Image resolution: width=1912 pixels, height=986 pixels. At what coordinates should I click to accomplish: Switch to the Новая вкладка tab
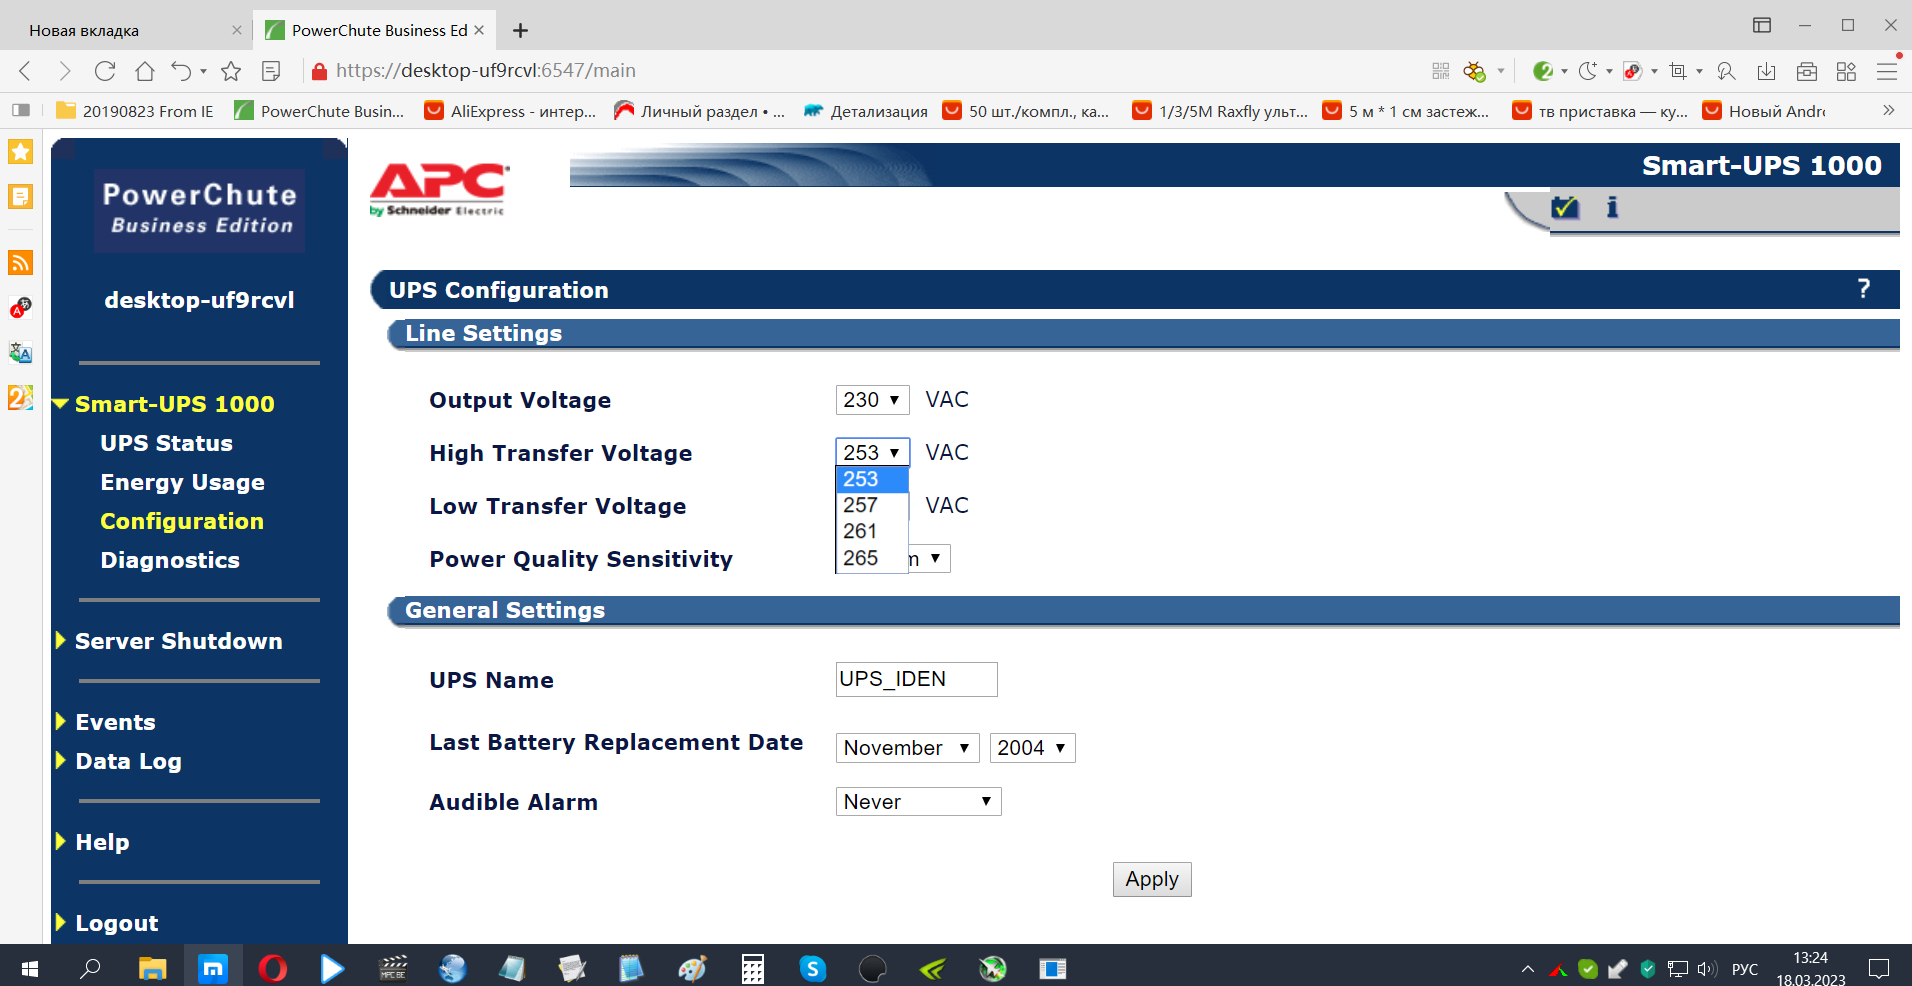click(x=126, y=30)
